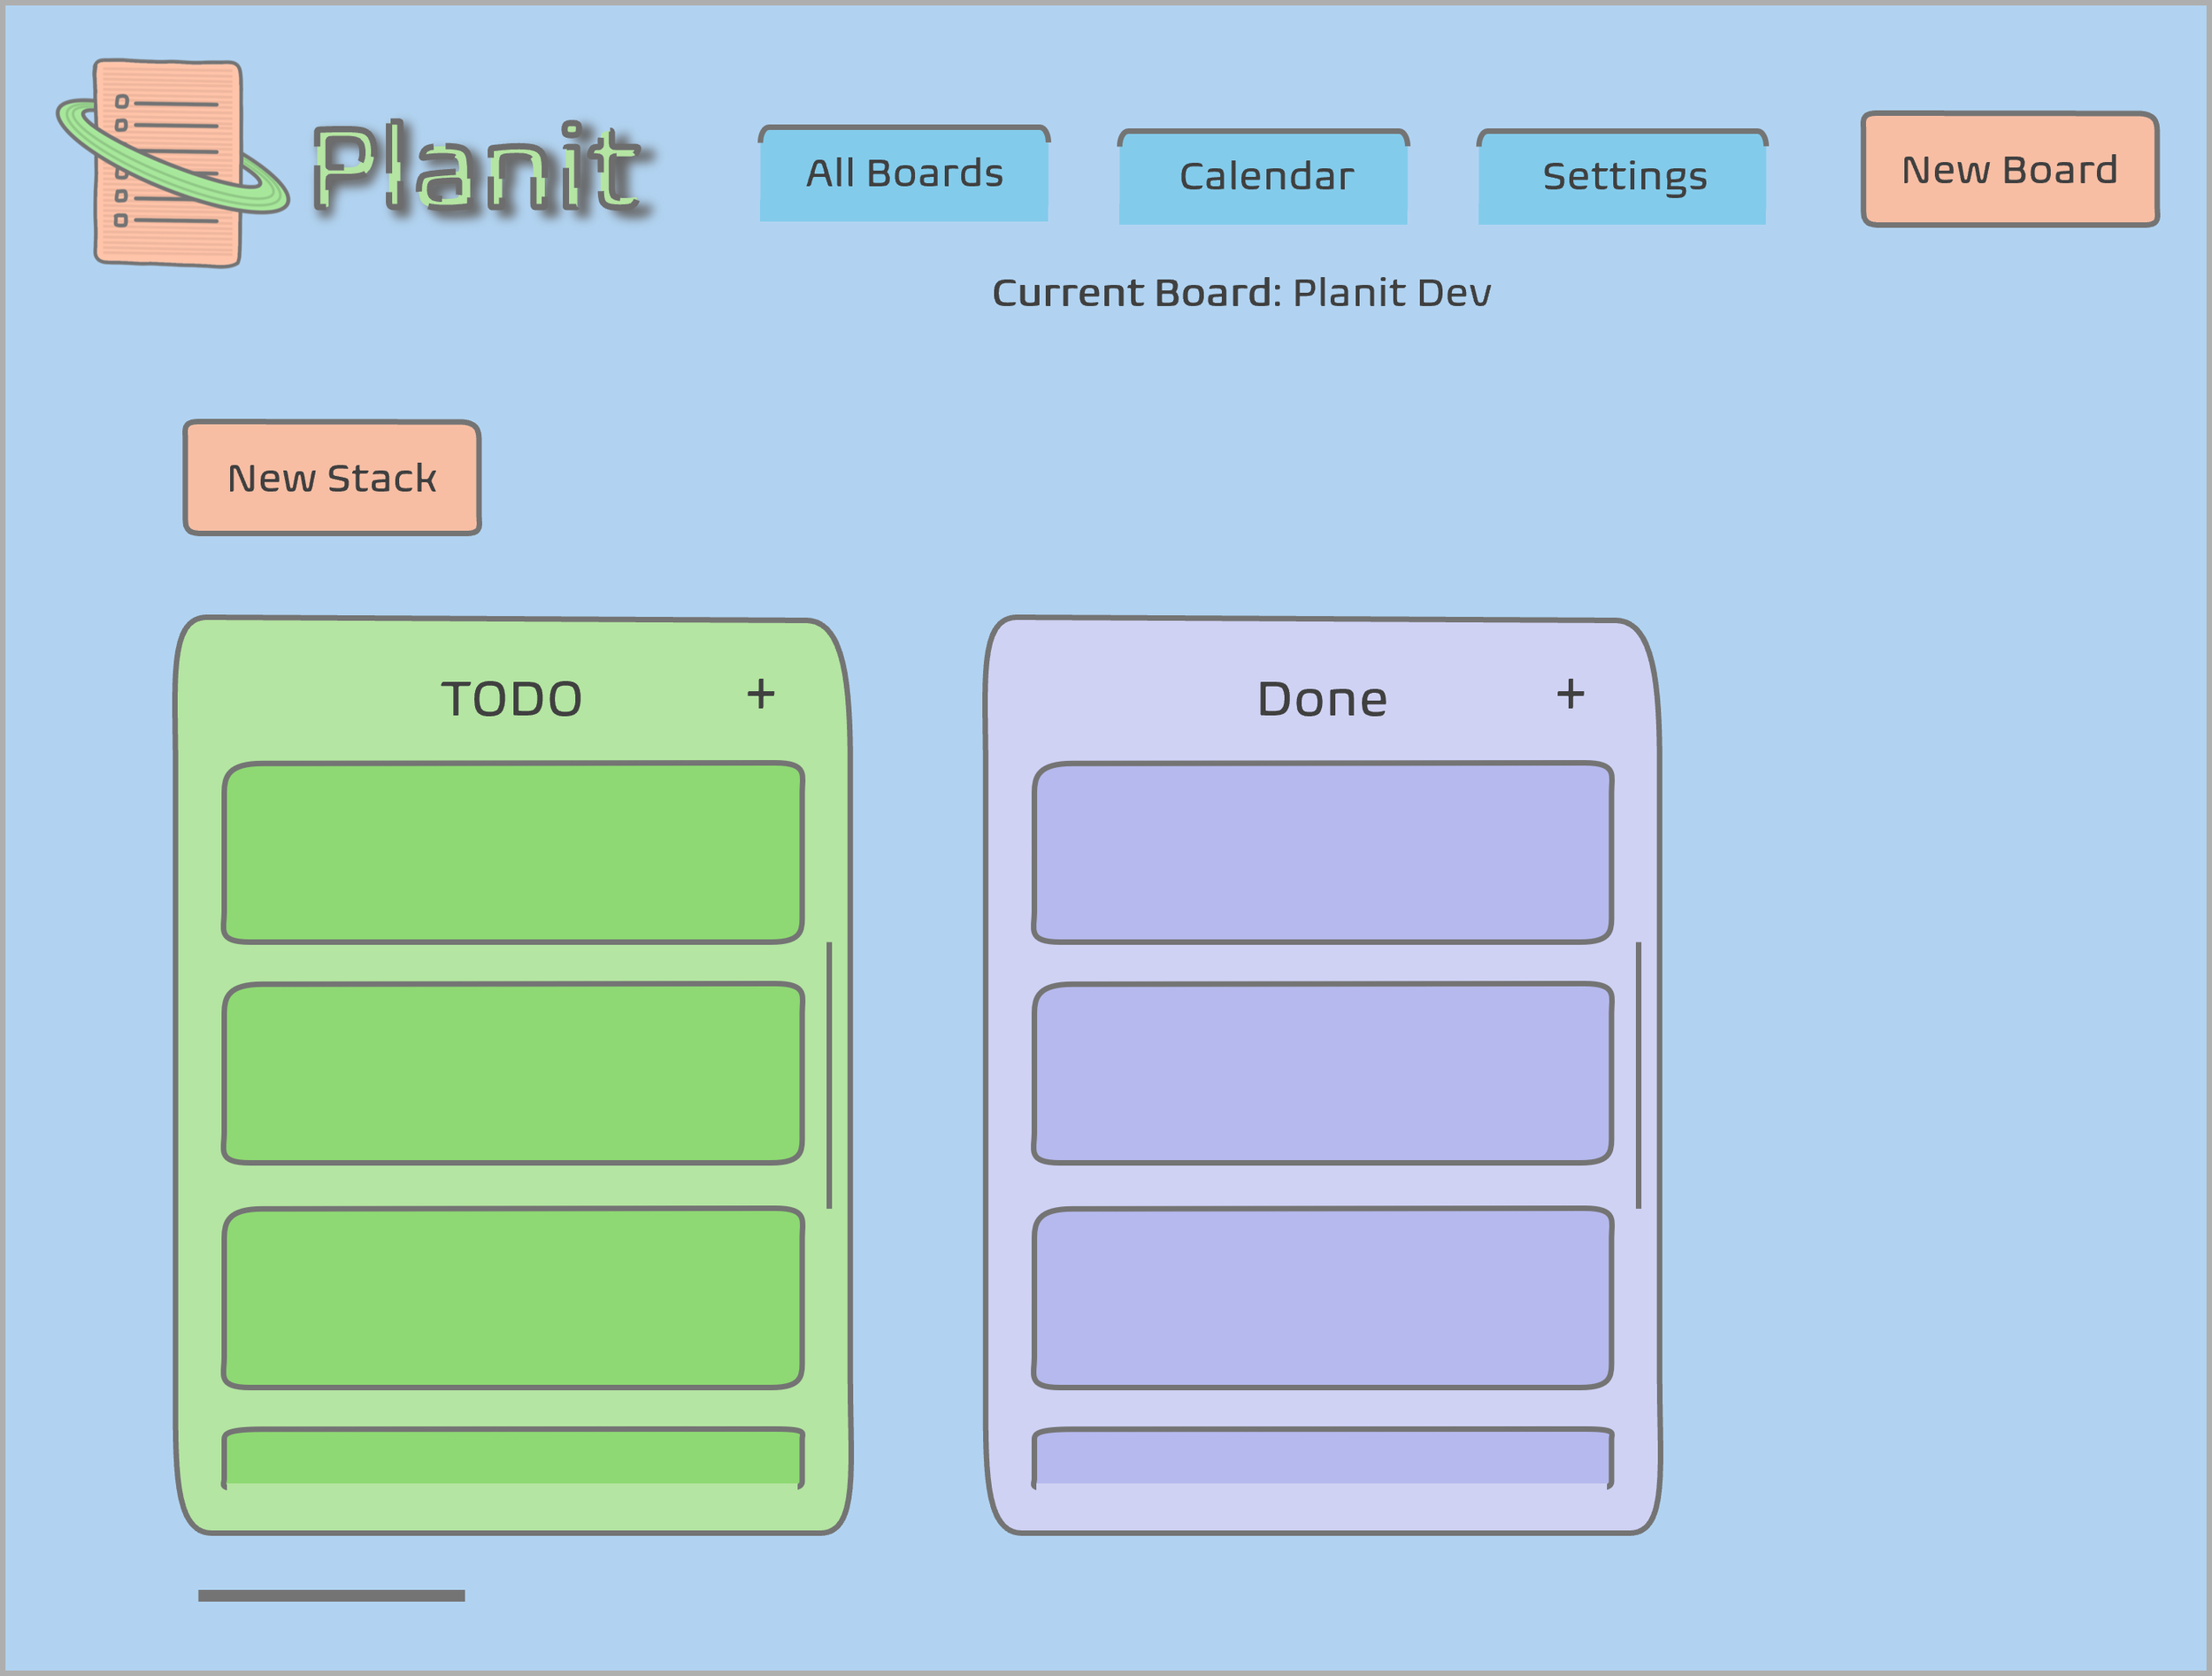Click the Planit title text
Screen dimensions: 2212x1676
(x=478, y=167)
